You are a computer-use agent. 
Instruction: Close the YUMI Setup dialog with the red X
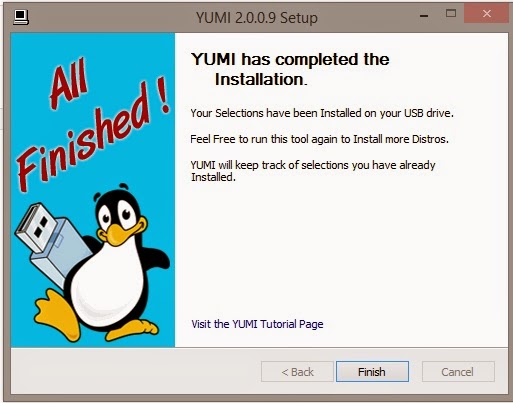(486, 14)
